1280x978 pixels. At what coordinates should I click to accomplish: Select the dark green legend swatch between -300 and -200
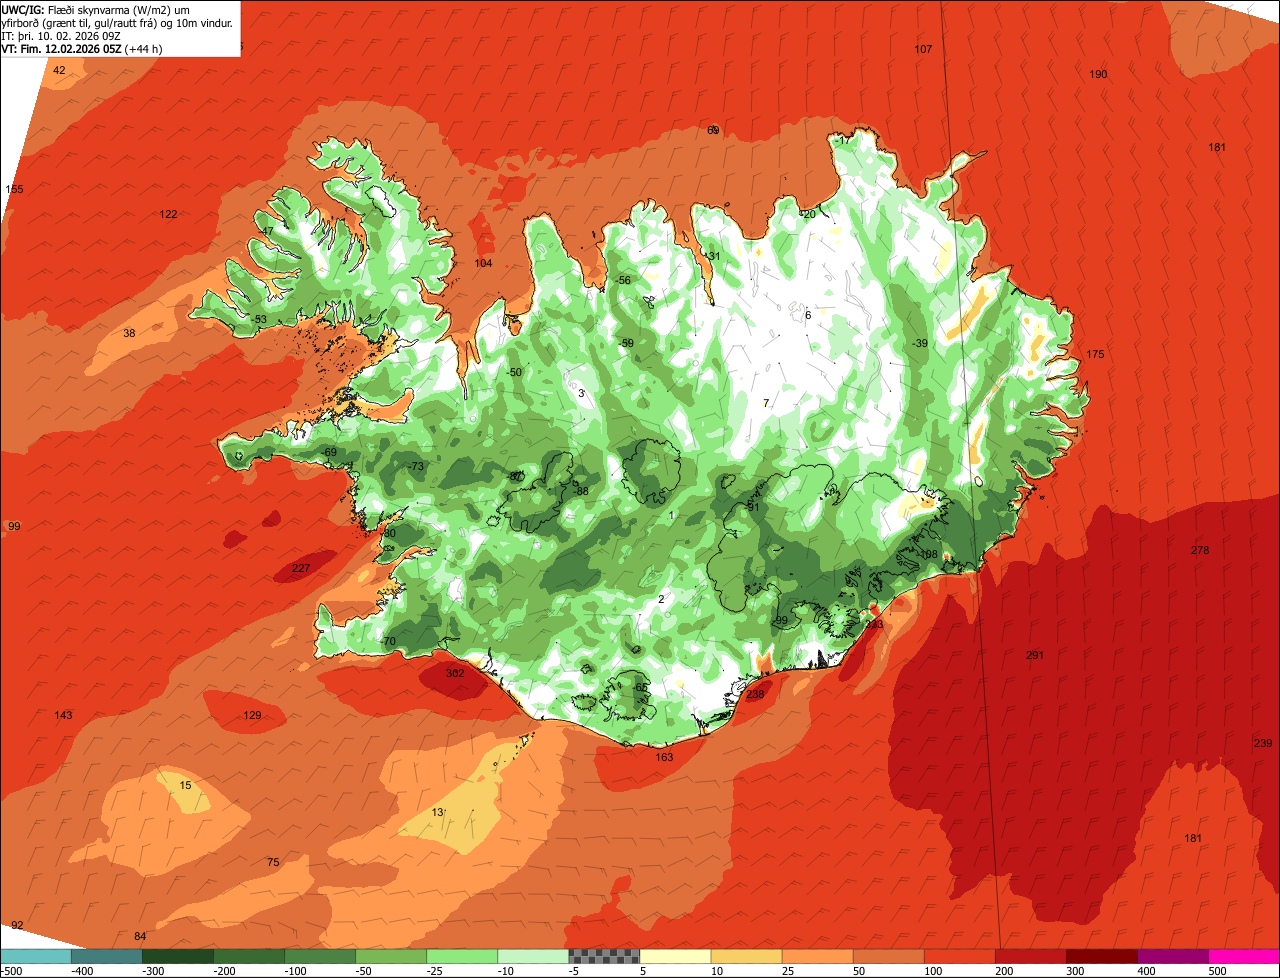click(x=177, y=956)
